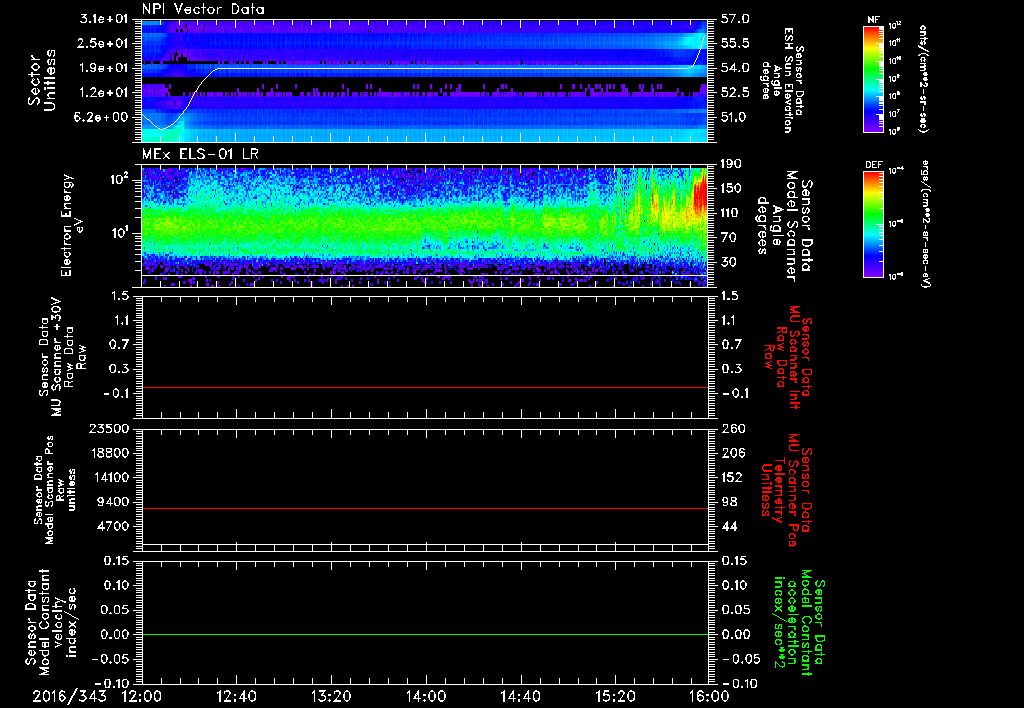The height and width of the screenshot is (708, 1024).
Task: Click the 13:20 time axis label
Action: [x=331, y=696]
